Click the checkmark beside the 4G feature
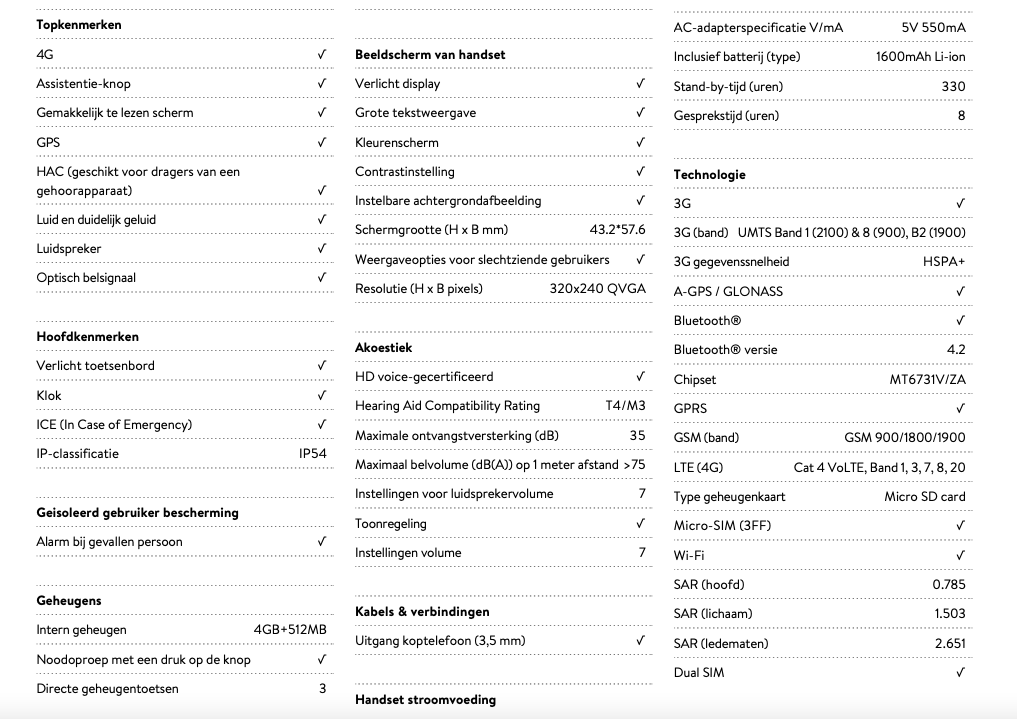Viewport: 1017px width, 719px height. pyautogui.click(x=322, y=54)
